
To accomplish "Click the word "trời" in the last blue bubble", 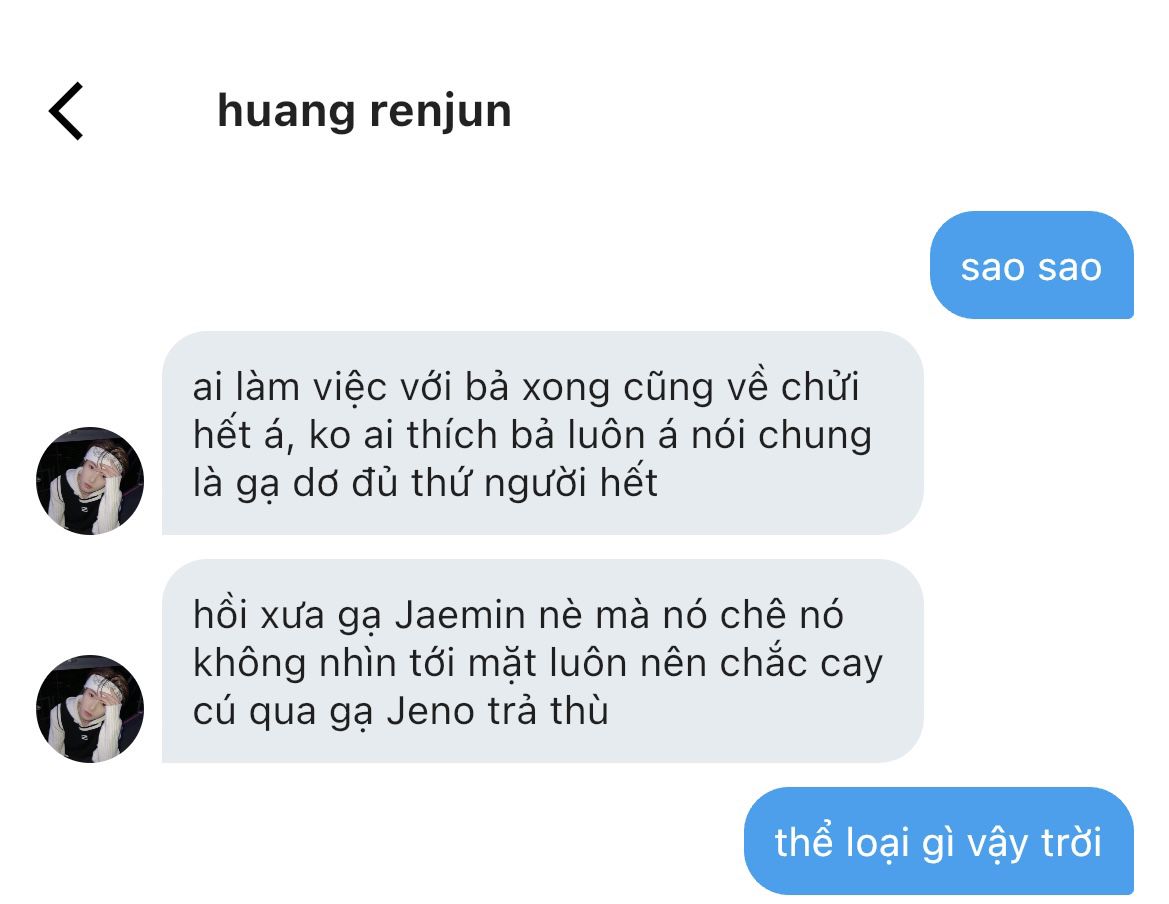I will click(x=1071, y=842).
